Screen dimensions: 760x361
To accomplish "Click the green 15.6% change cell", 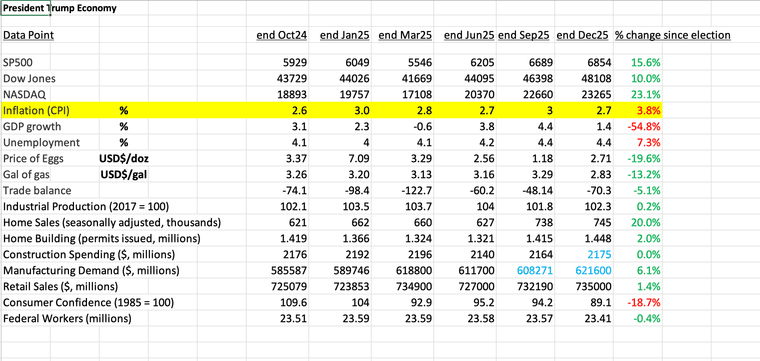I will [x=645, y=63].
